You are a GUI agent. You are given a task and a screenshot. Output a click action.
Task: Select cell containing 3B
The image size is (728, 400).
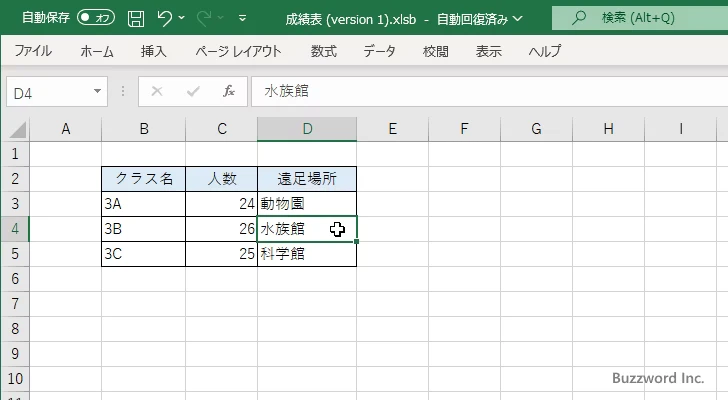click(x=143, y=229)
